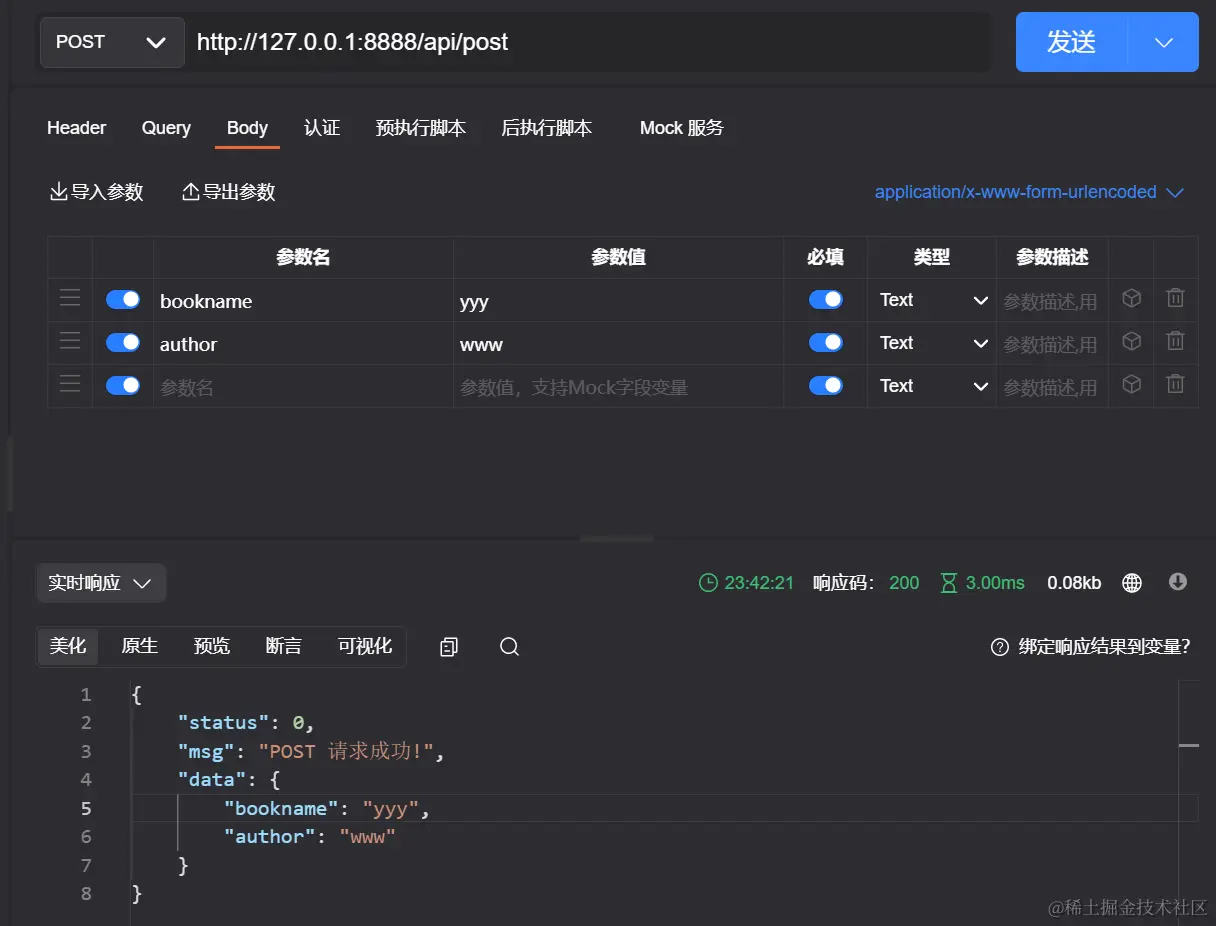This screenshot has width=1216, height=926.
Task: Toggle the enable switch on the empty row
Action: point(123,386)
